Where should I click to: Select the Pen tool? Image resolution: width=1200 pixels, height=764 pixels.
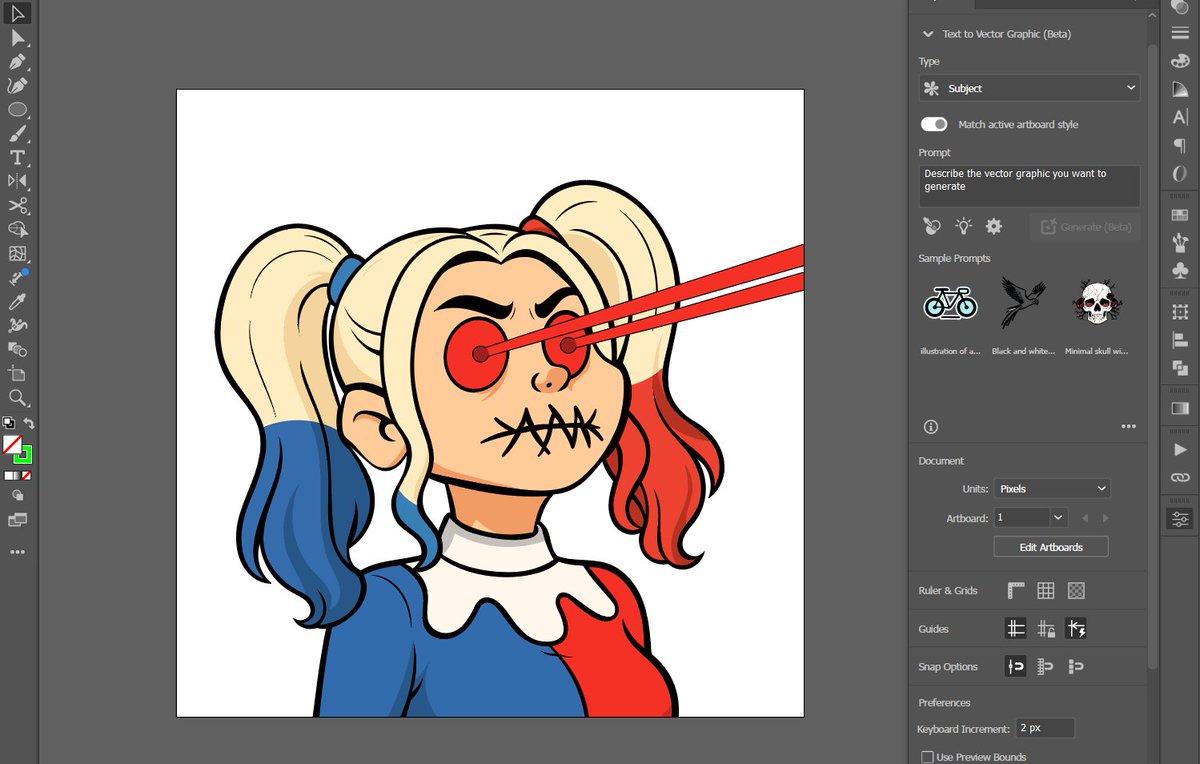[x=17, y=62]
